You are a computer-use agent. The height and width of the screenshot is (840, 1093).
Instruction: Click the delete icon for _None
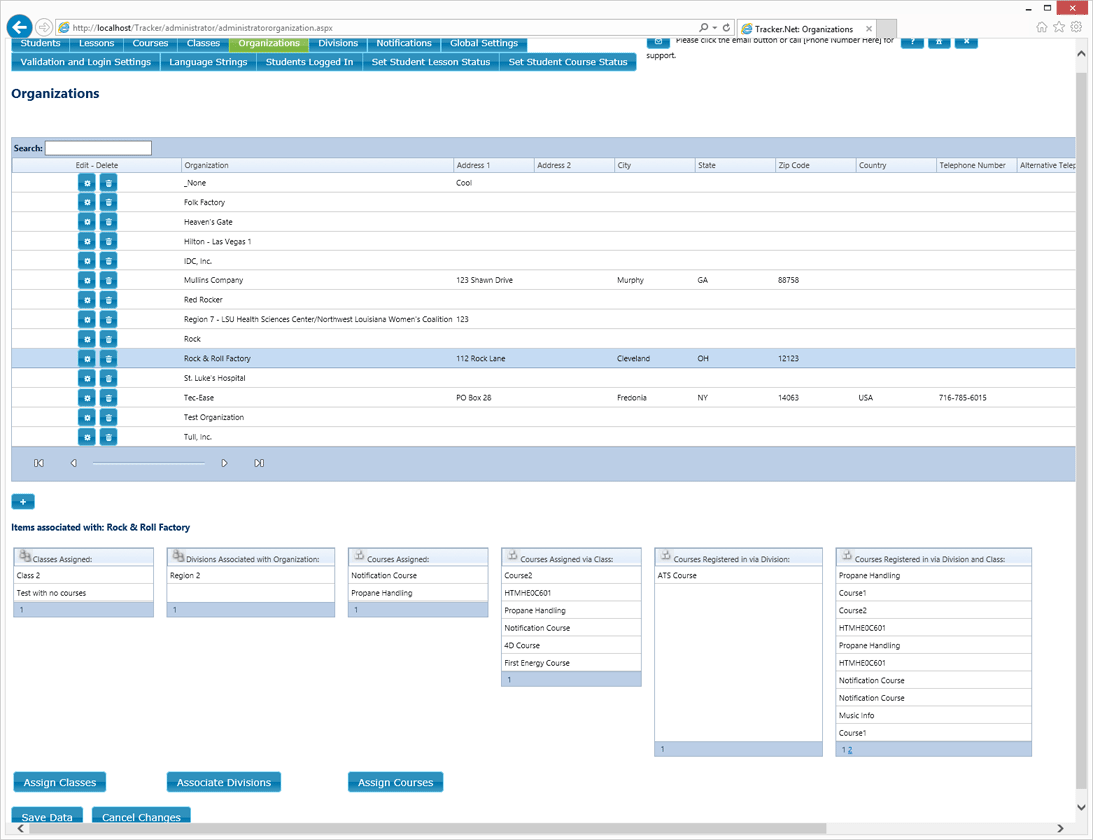(108, 183)
